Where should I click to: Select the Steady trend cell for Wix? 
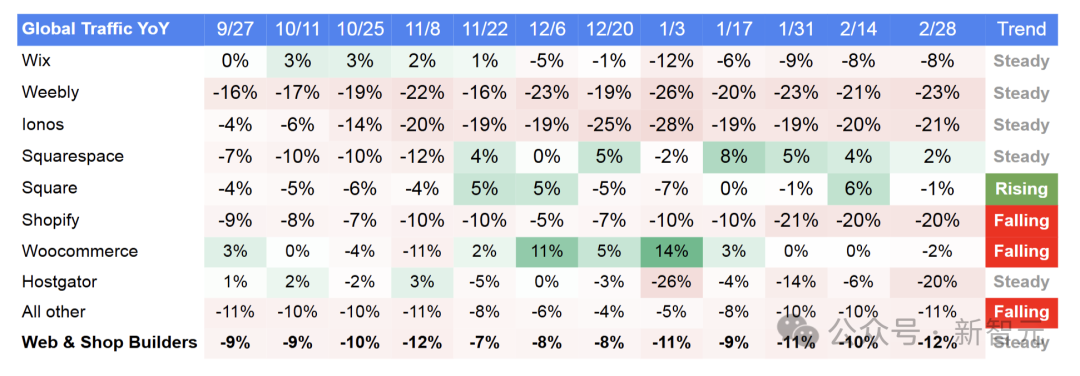click(x=1021, y=61)
